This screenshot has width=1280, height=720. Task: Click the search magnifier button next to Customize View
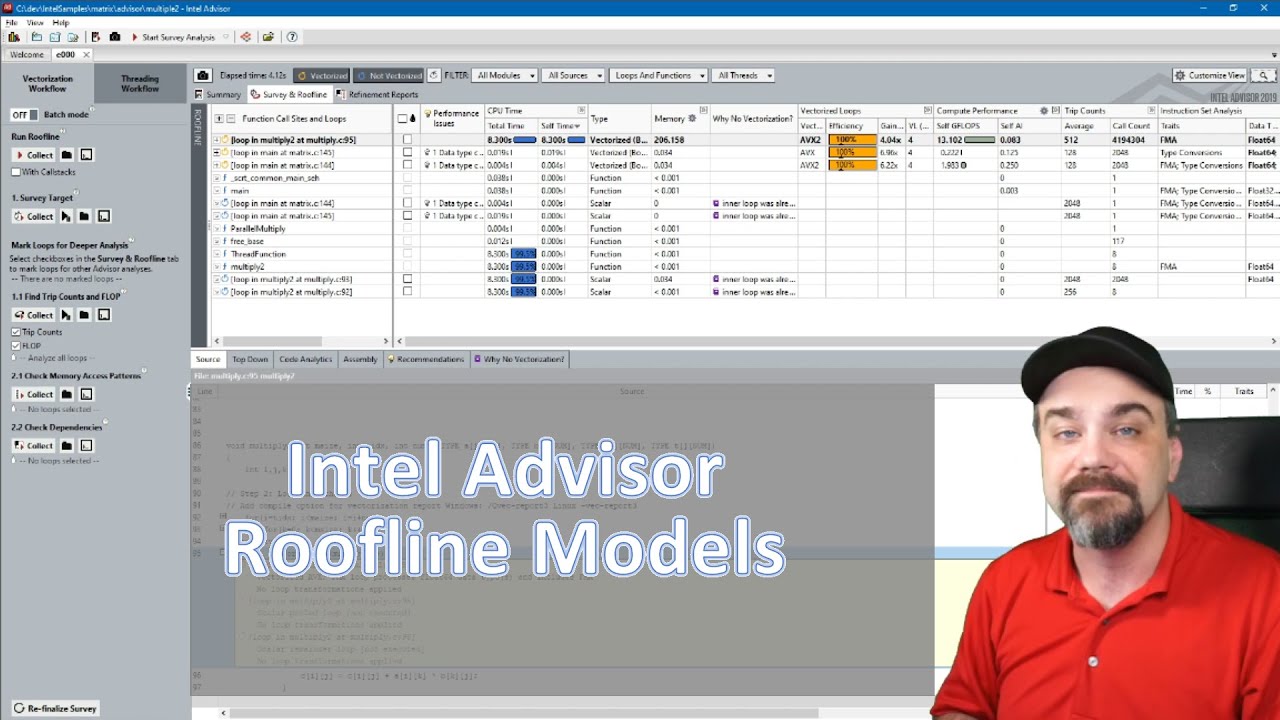tap(1264, 75)
